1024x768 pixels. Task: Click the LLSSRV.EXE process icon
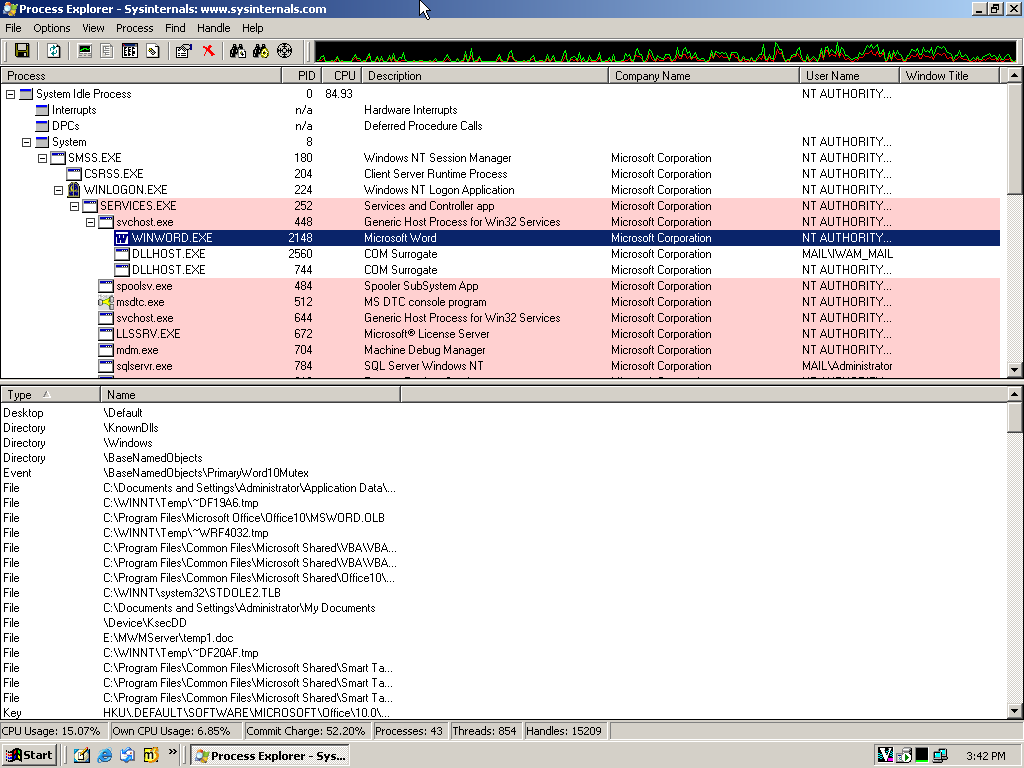coord(106,334)
